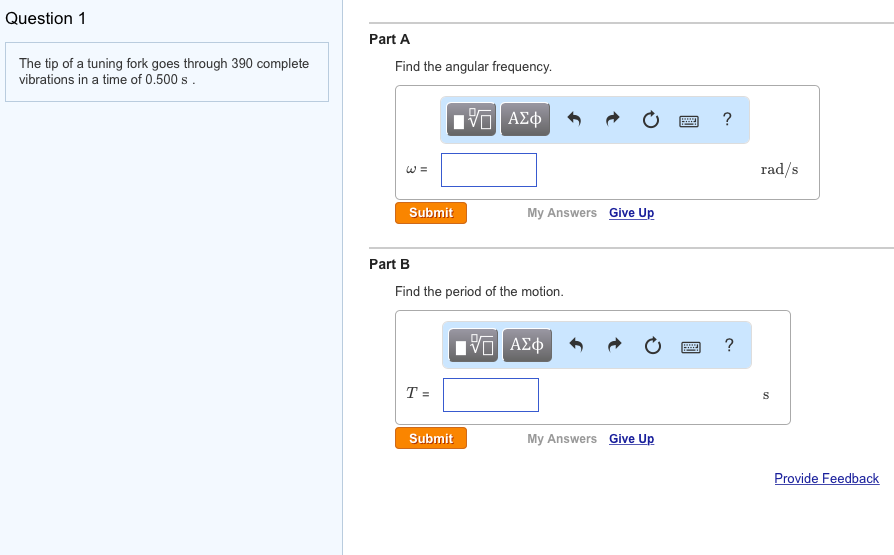Give up on Part A
Screen dimensions: 894x555
pyautogui.click(x=631, y=213)
